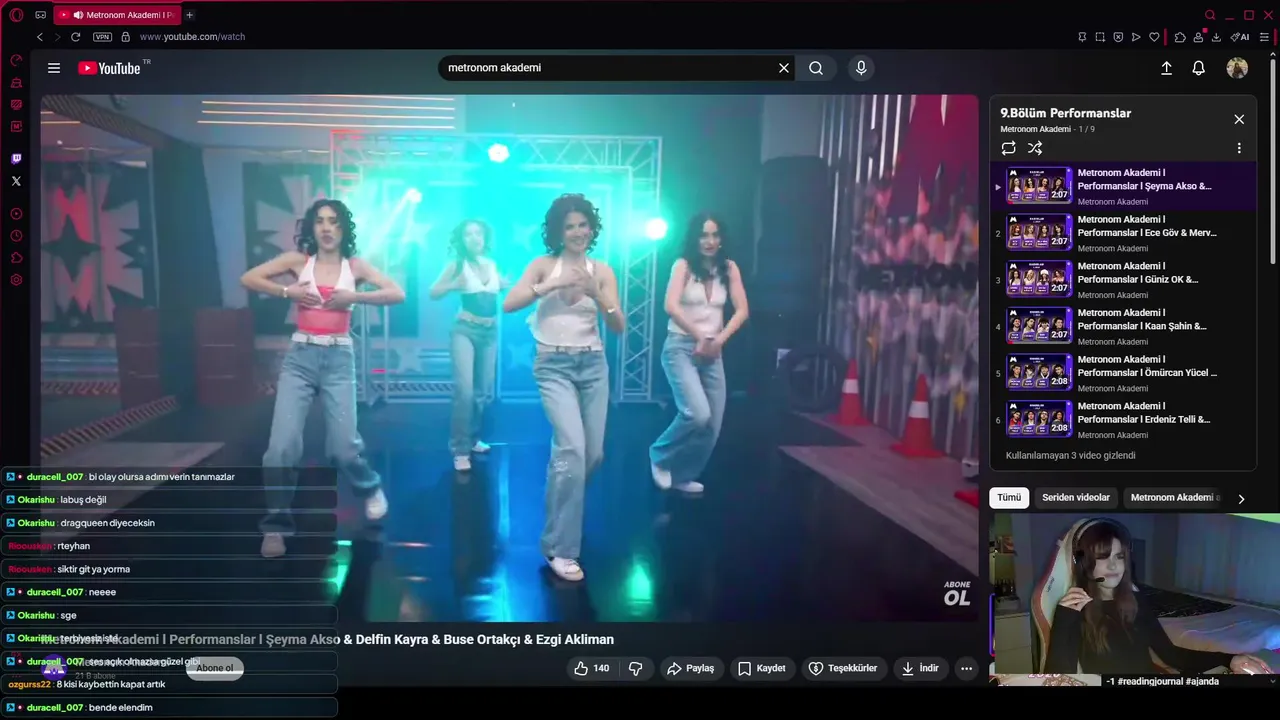This screenshot has width=1280, height=720.
Task: Open the browser extensions cube icon
Action: 1180,37
